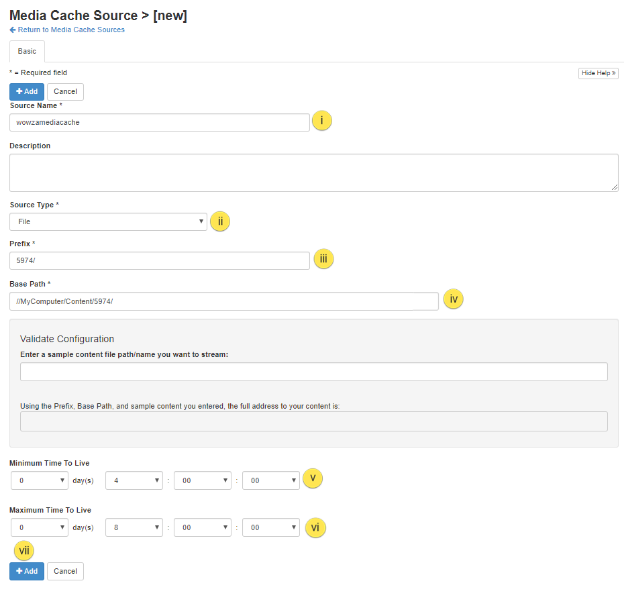
Task: Open Minimum Time To Live hours dropdown
Action: point(134,481)
